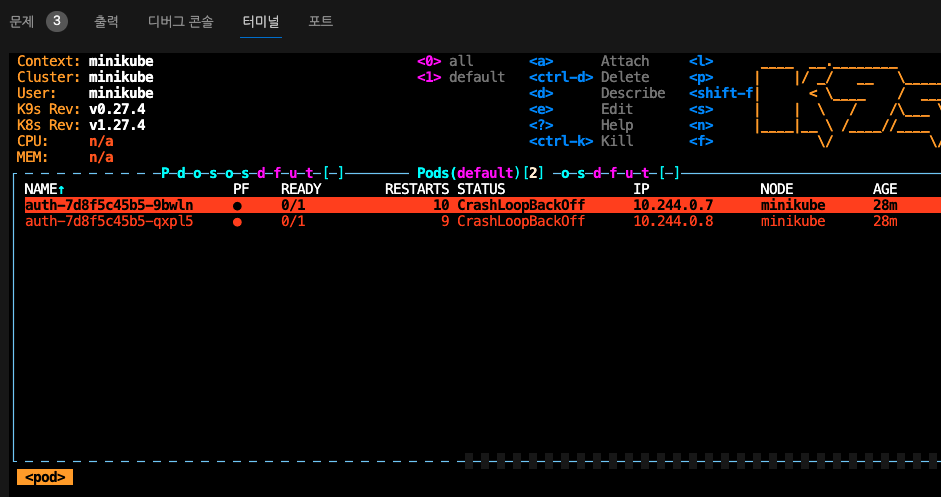This screenshot has height=497, width=941.
Task: Click port-forward dot of pod qxpl5
Action: tap(237, 222)
